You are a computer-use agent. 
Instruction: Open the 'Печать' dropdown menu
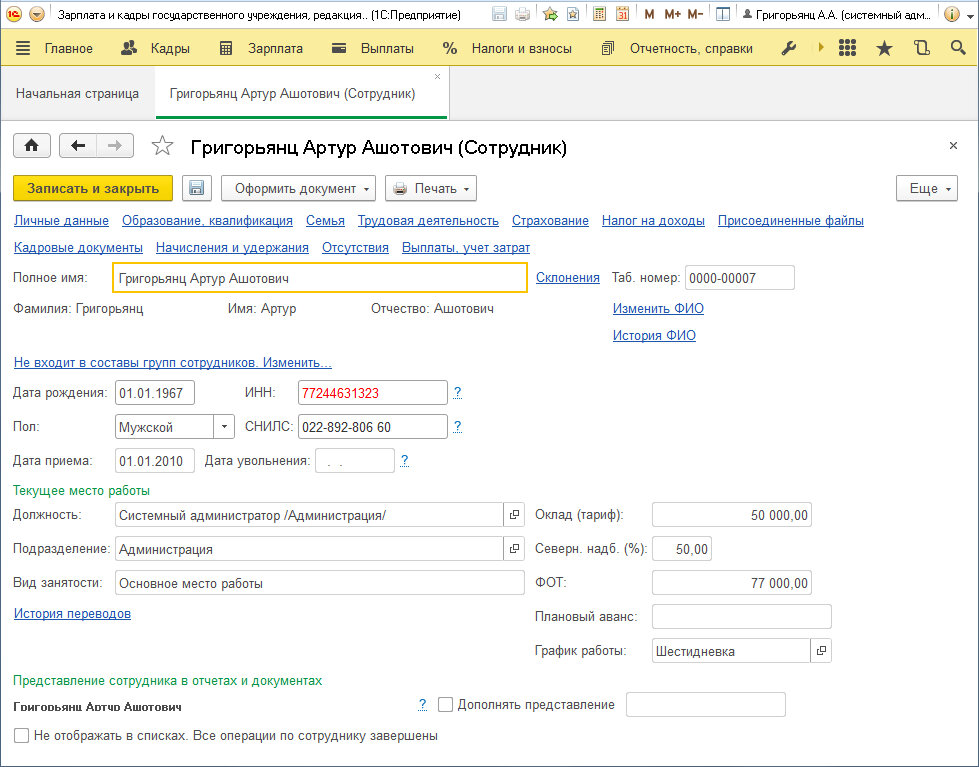coord(430,188)
